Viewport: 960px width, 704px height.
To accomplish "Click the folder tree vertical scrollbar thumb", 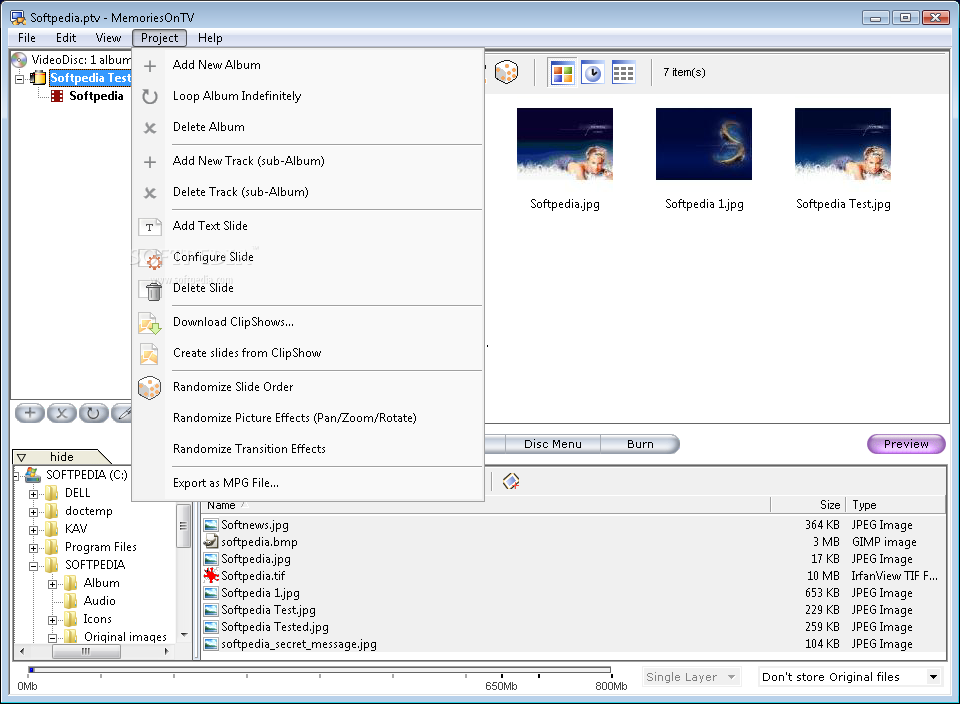I will [x=183, y=526].
